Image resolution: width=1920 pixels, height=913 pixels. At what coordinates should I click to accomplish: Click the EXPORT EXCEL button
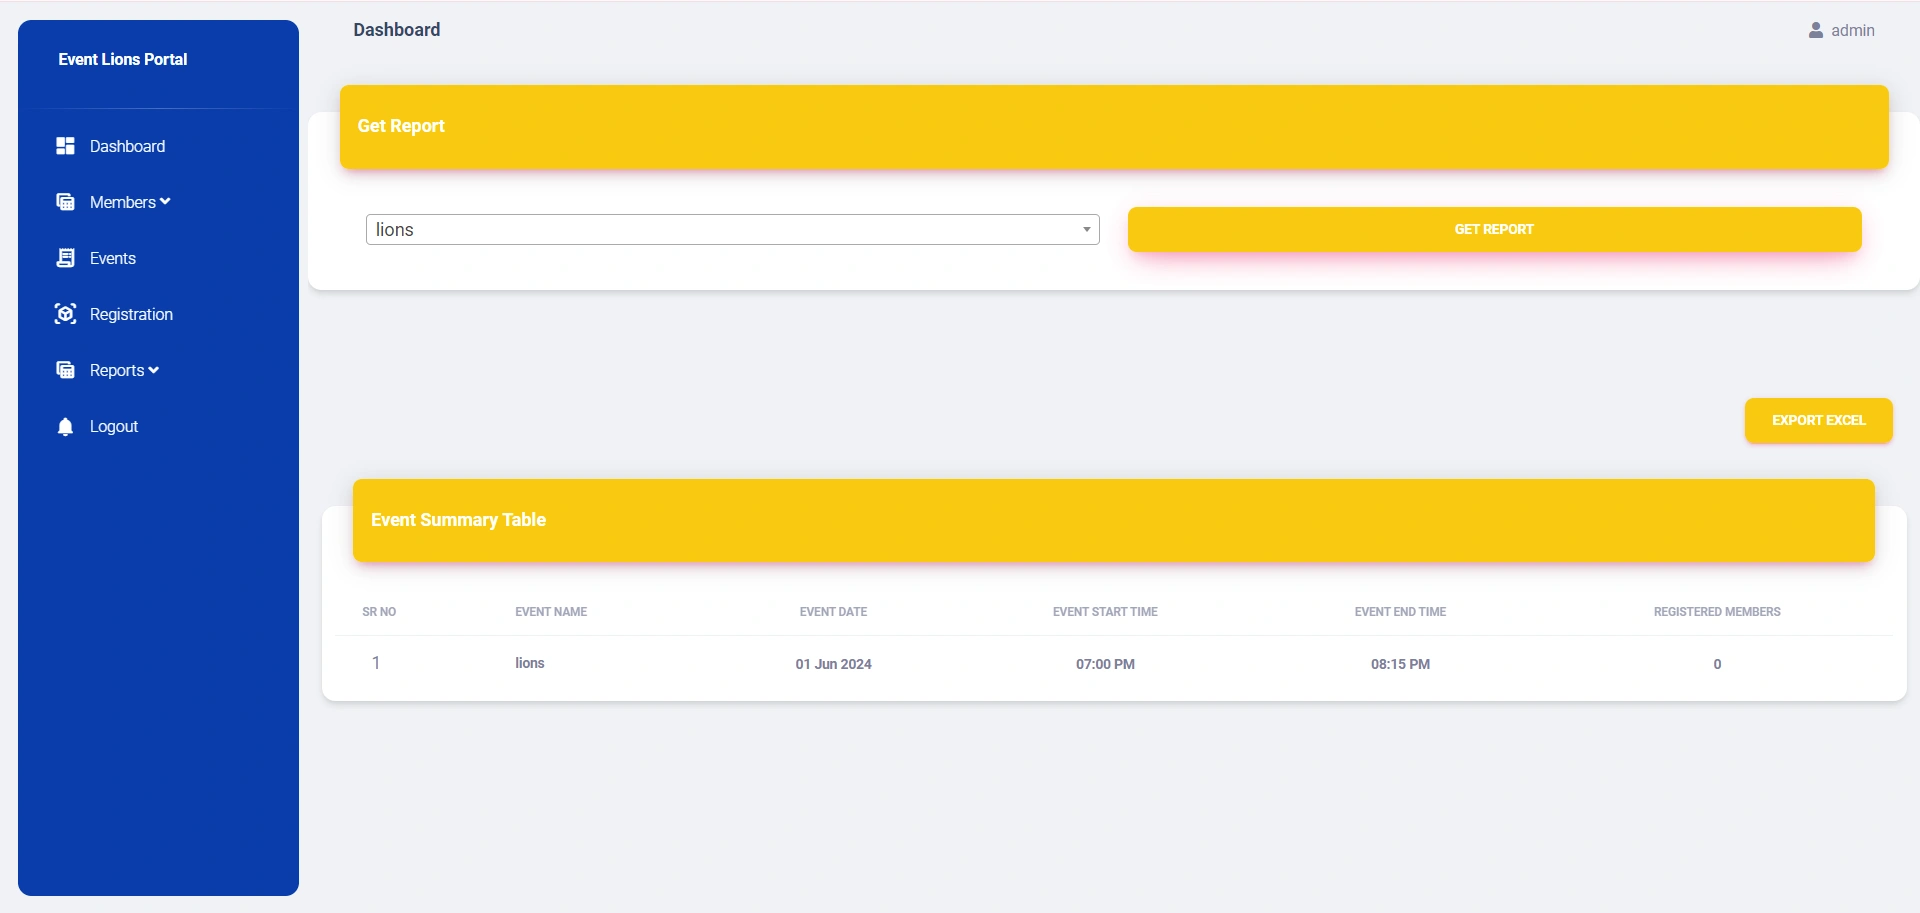tap(1818, 420)
